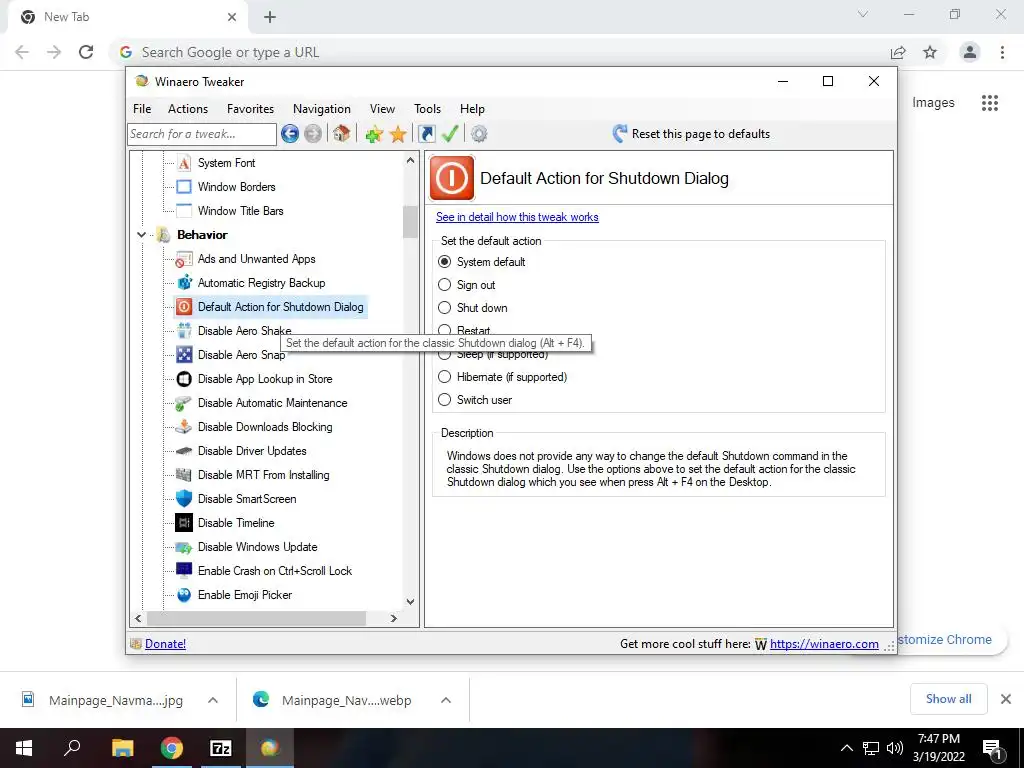Add tweak to favorites via green plus star
1024x768 pixels.
tap(374, 134)
